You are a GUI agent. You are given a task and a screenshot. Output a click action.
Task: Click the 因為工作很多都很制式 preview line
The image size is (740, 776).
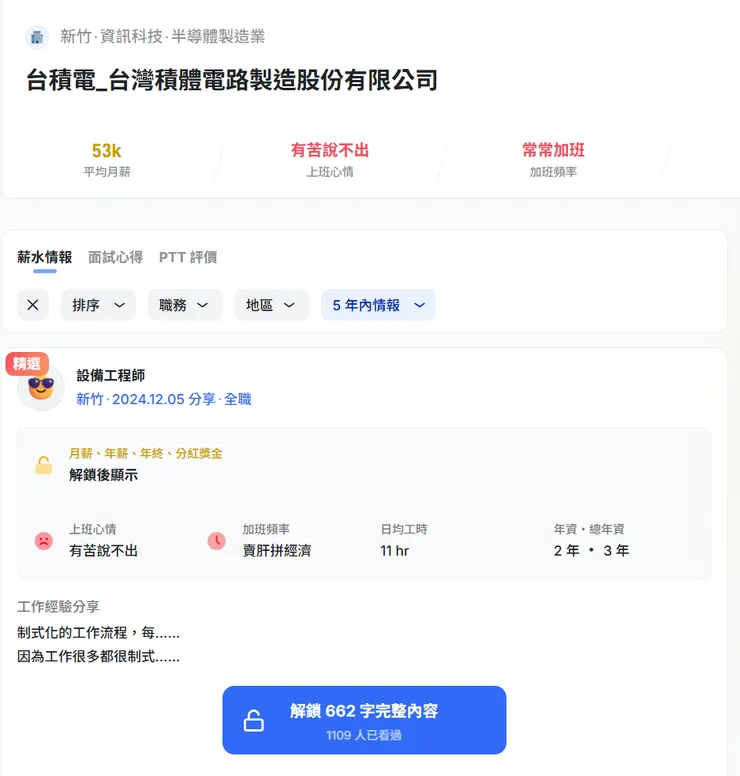point(99,656)
